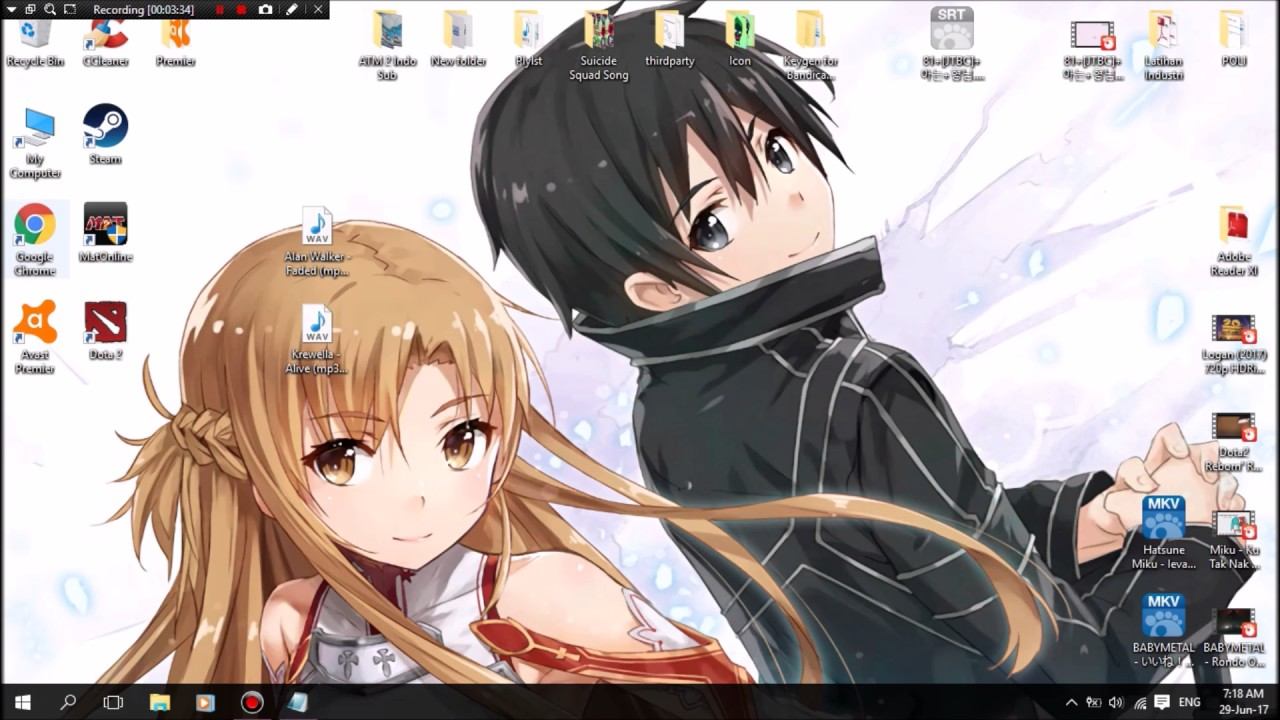The height and width of the screenshot is (720, 1280).
Task: Activate the pencil drawing tool
Action: pos(291,9)
